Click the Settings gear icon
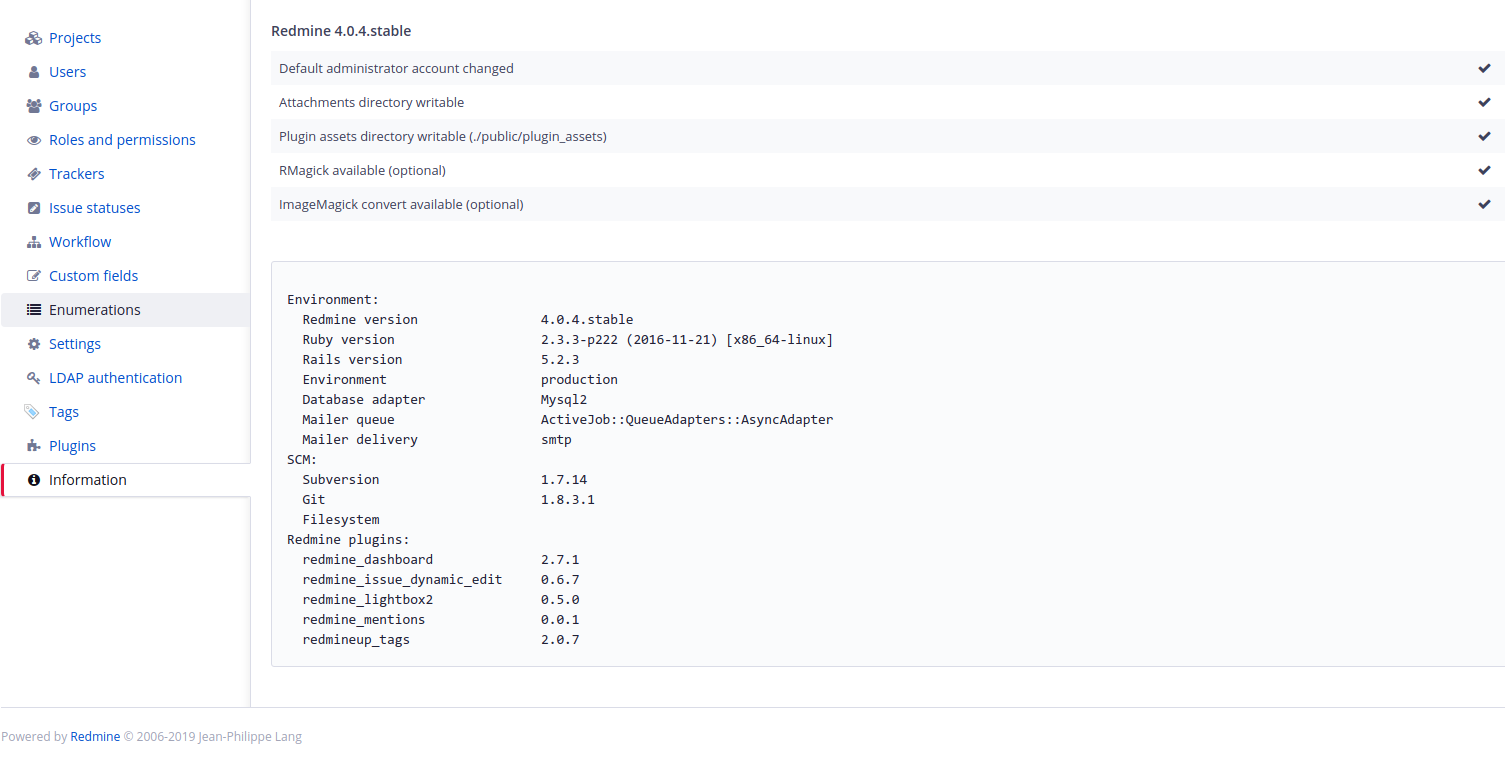 tap(33, 344)
